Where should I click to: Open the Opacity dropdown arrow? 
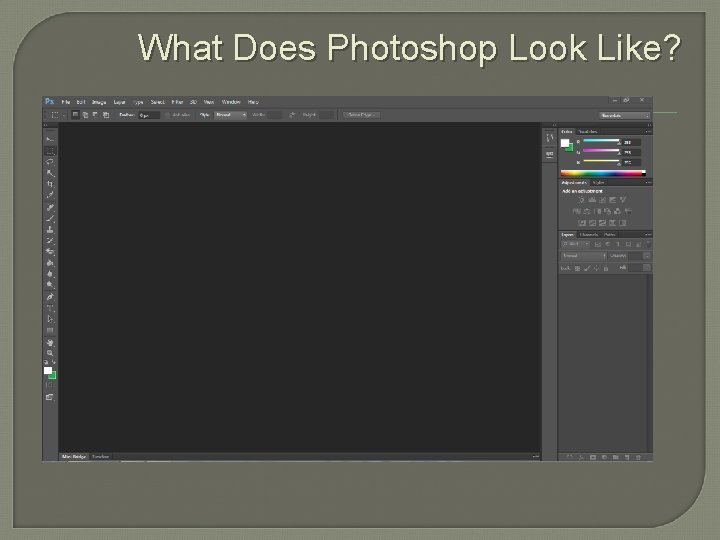click(647, 256)
